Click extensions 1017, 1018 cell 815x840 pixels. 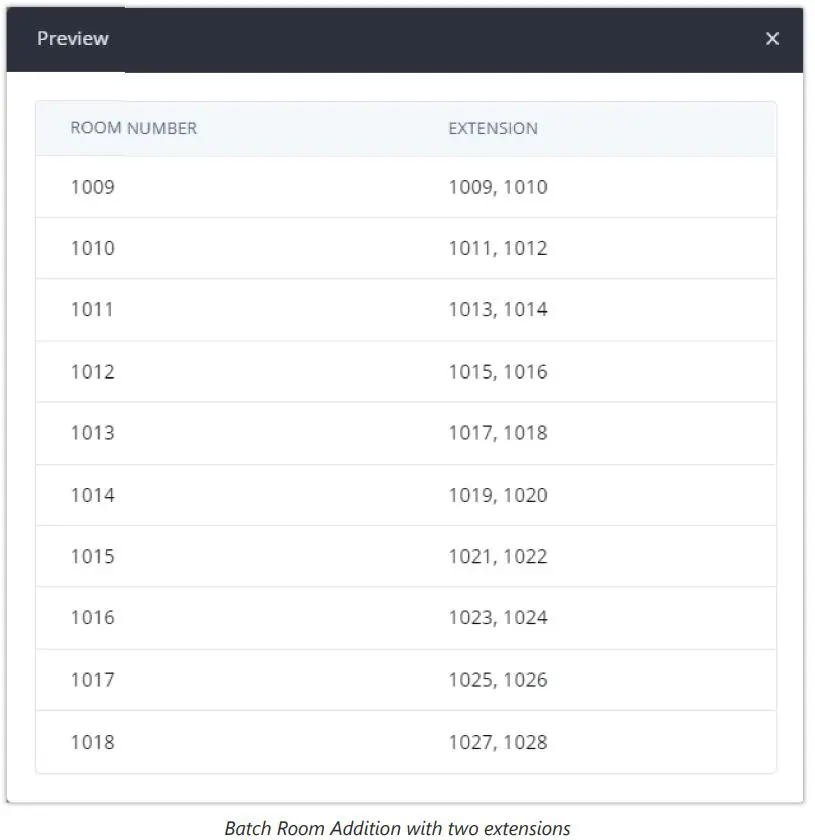[x=497, y=433]
